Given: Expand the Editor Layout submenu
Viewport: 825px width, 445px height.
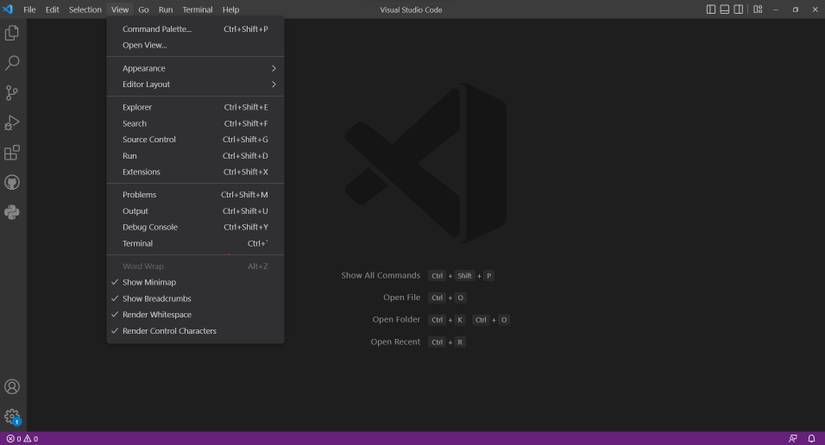Looking at the screenshot, I should pos(195,84).
